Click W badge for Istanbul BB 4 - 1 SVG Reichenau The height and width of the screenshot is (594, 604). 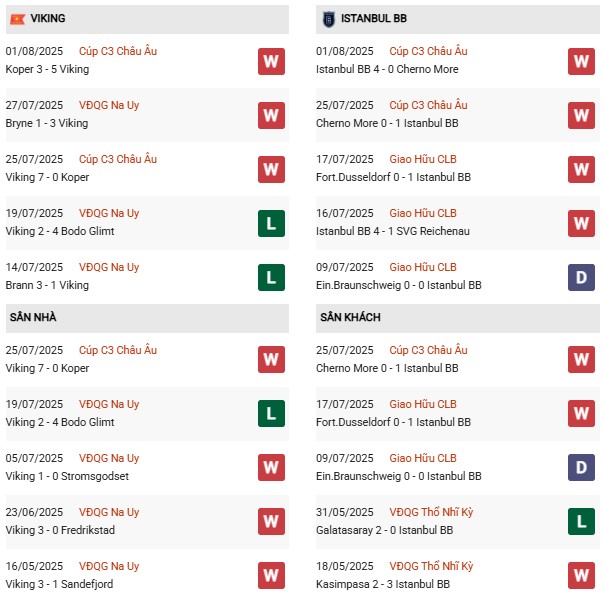581,223
